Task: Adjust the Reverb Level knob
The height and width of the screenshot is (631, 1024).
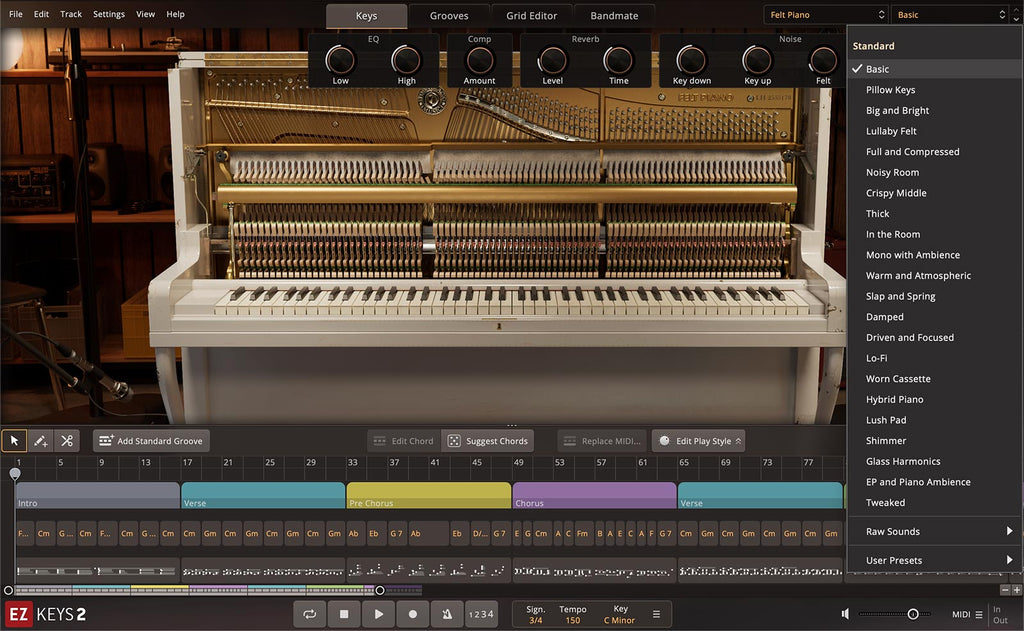Action: click(x=552, y=61)
